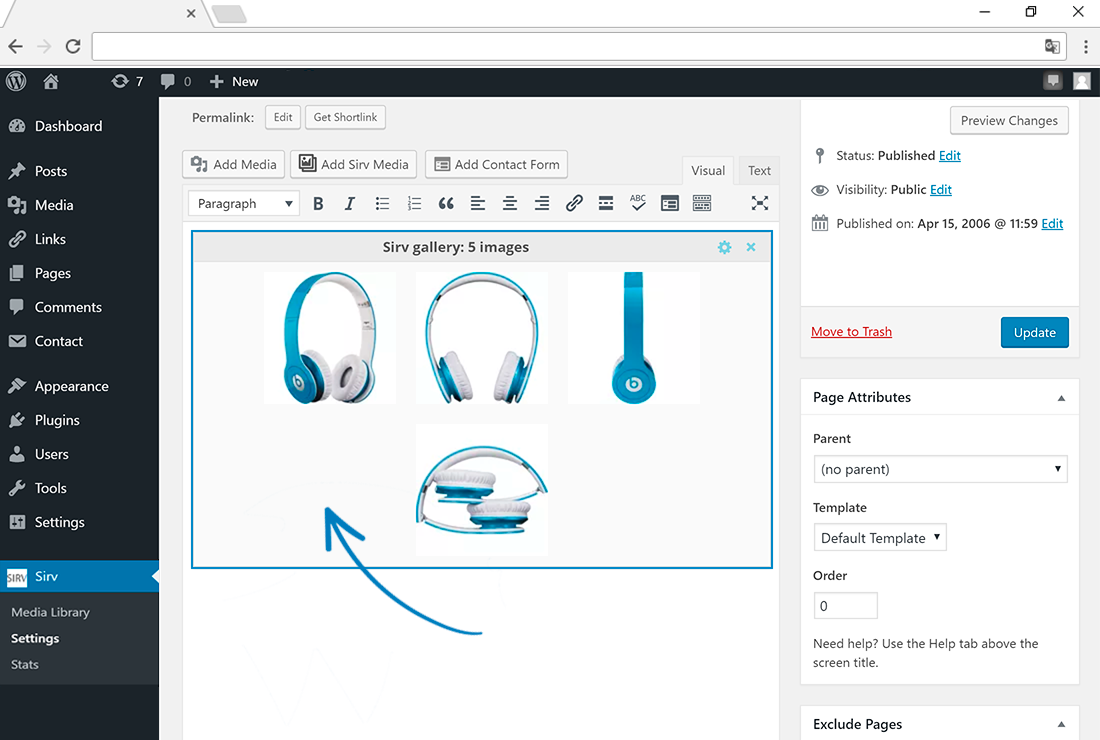Click the Update button

1034,333
